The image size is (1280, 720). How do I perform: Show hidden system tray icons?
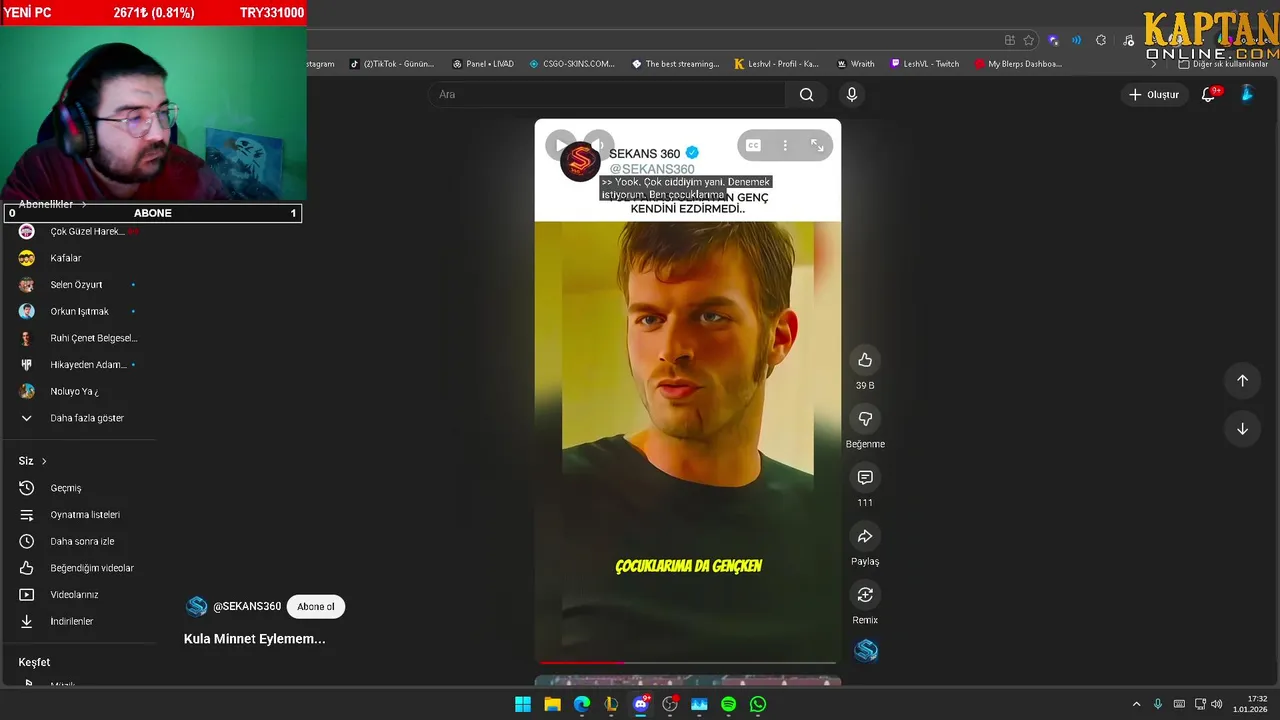coord(1136,704)
